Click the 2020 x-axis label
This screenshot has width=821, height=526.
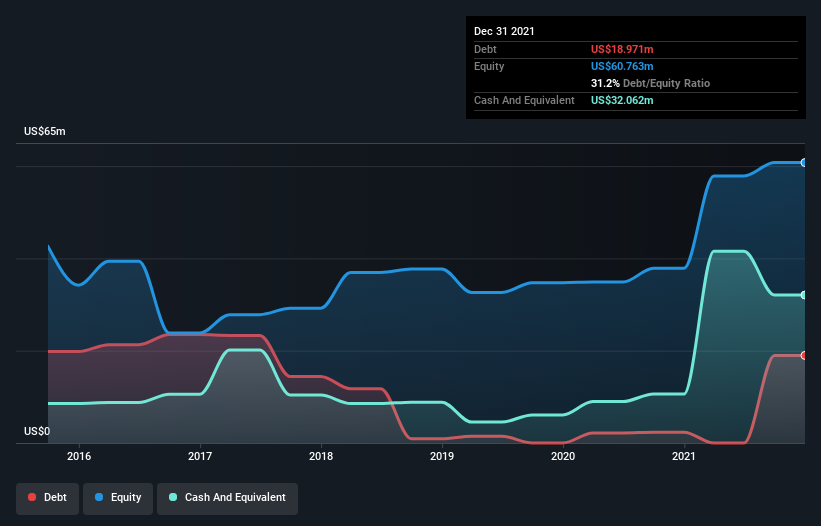tap(563, 456)
